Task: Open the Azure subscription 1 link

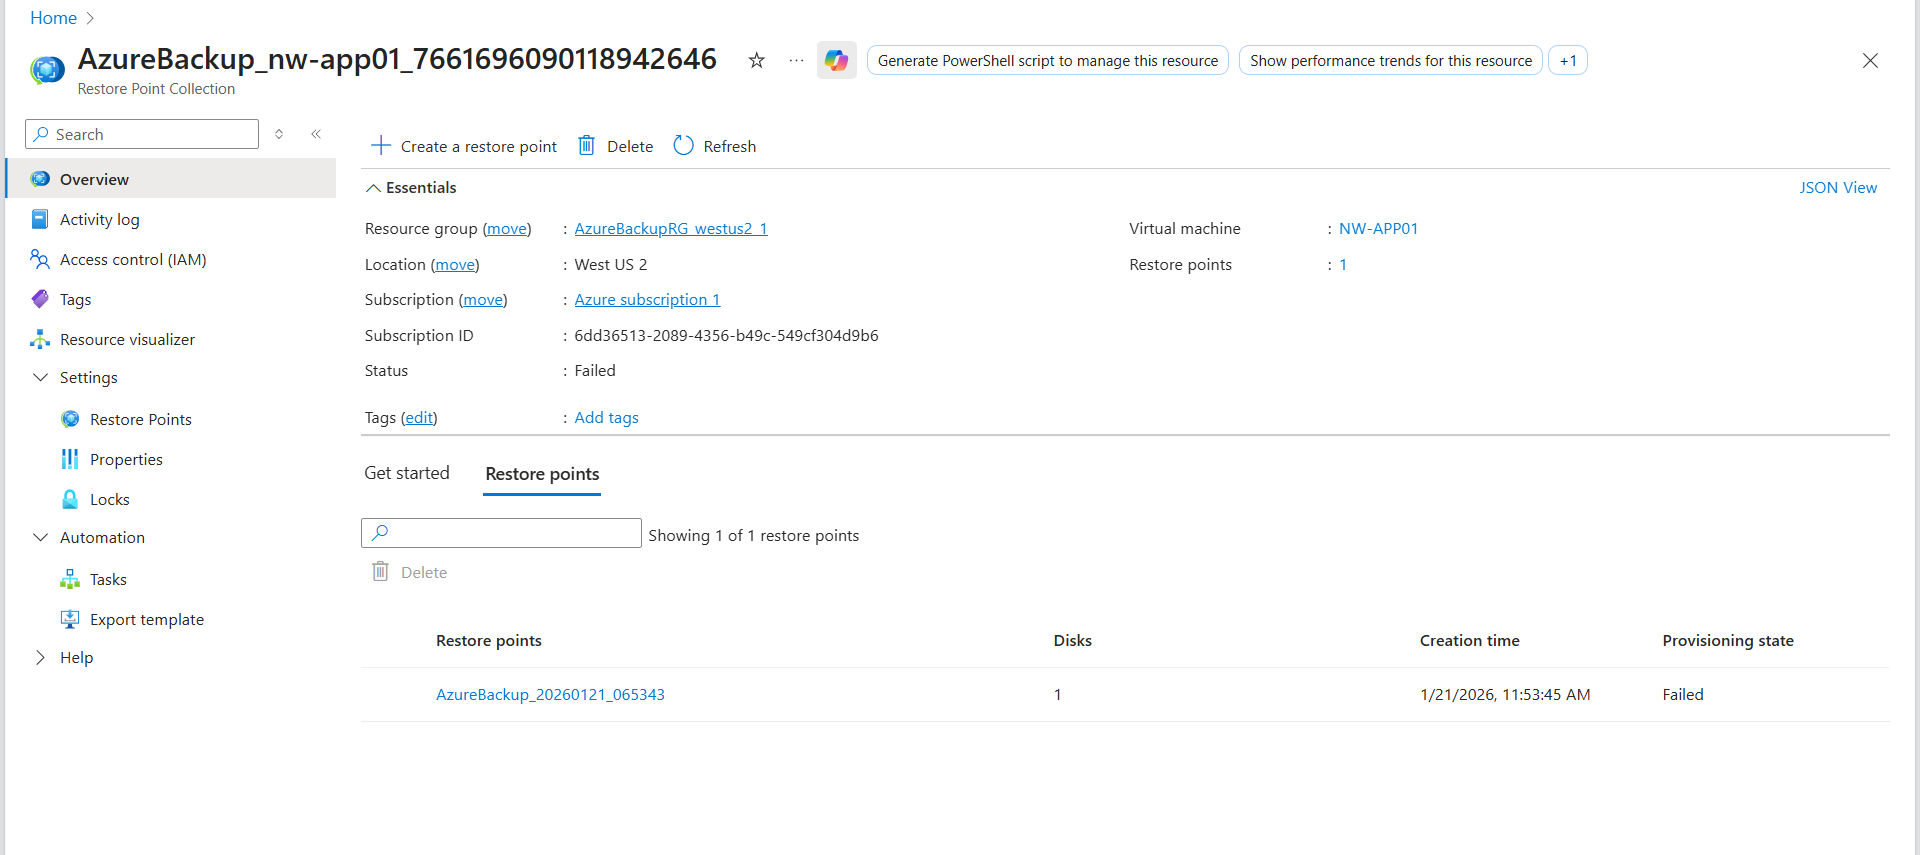Action: tap(647, 299)
